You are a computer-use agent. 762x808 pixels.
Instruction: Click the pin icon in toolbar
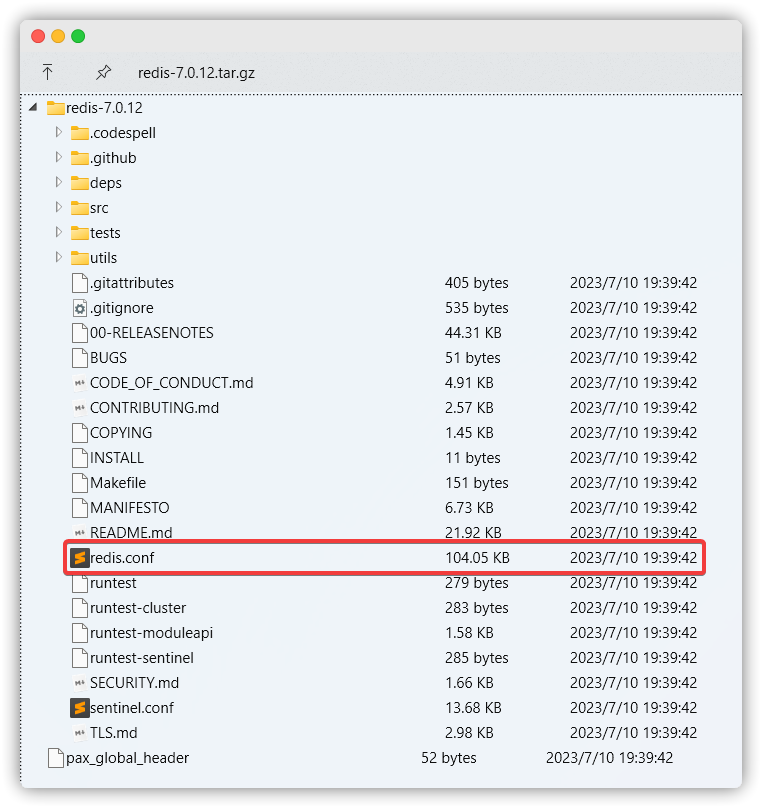point(104,72)
